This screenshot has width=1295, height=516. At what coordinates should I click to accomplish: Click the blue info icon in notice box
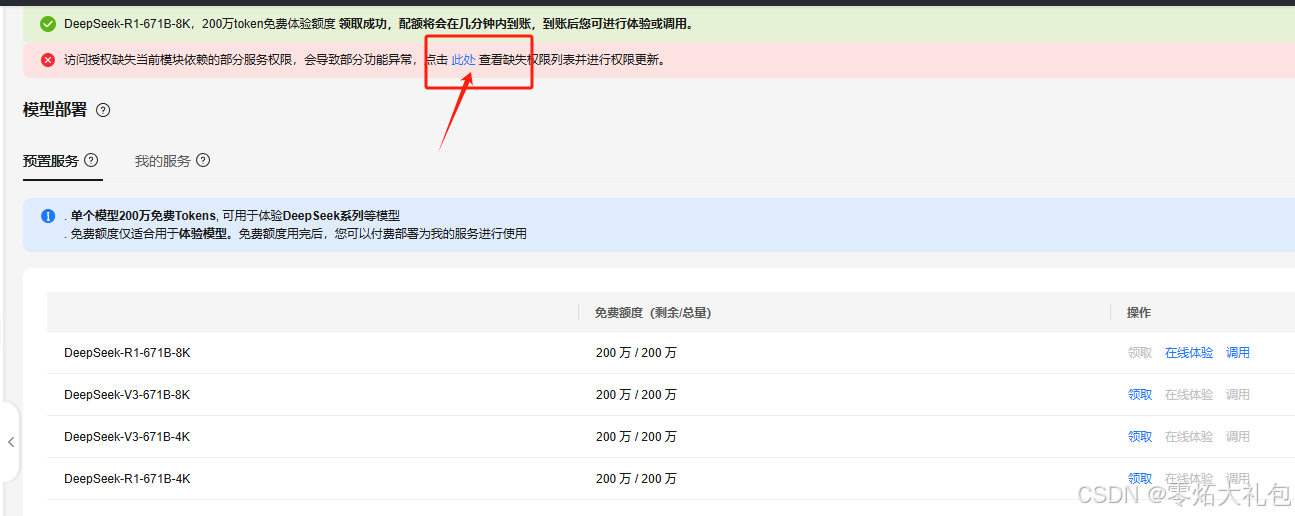point(48,216)
